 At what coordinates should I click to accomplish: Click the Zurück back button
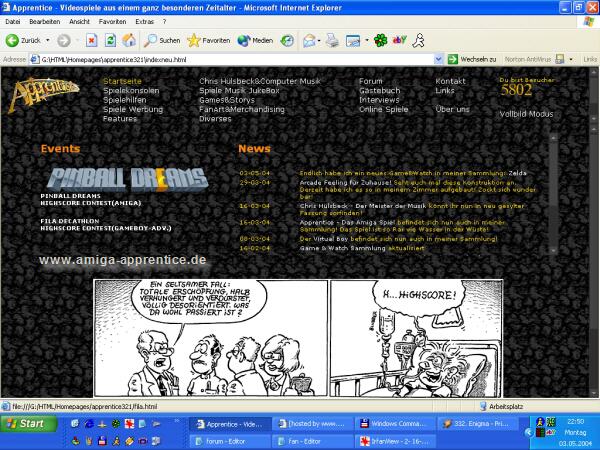(x=23, y=40)
